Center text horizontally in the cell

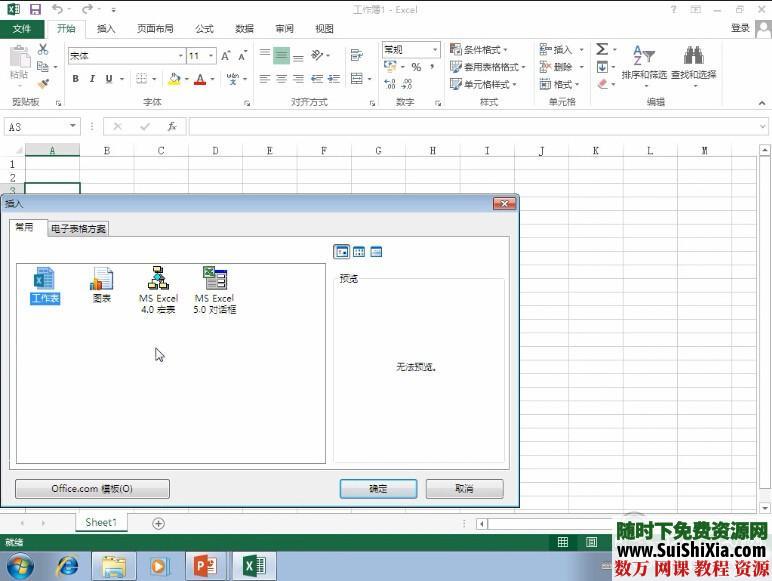tap(282, 79)
